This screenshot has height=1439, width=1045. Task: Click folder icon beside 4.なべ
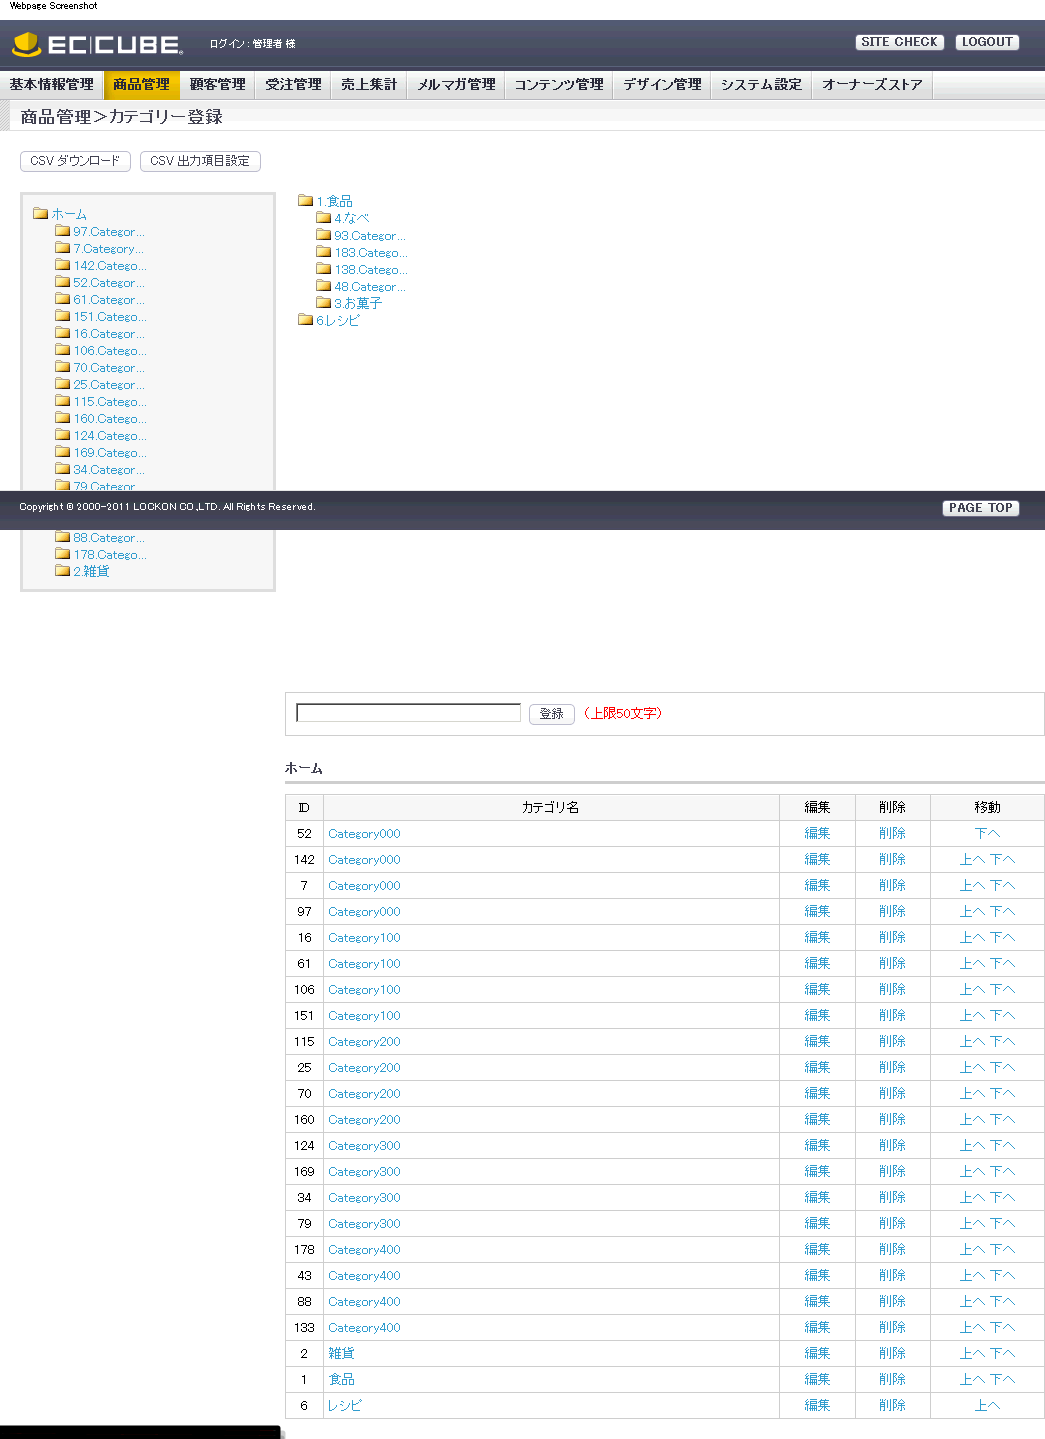tap(323, 218)
